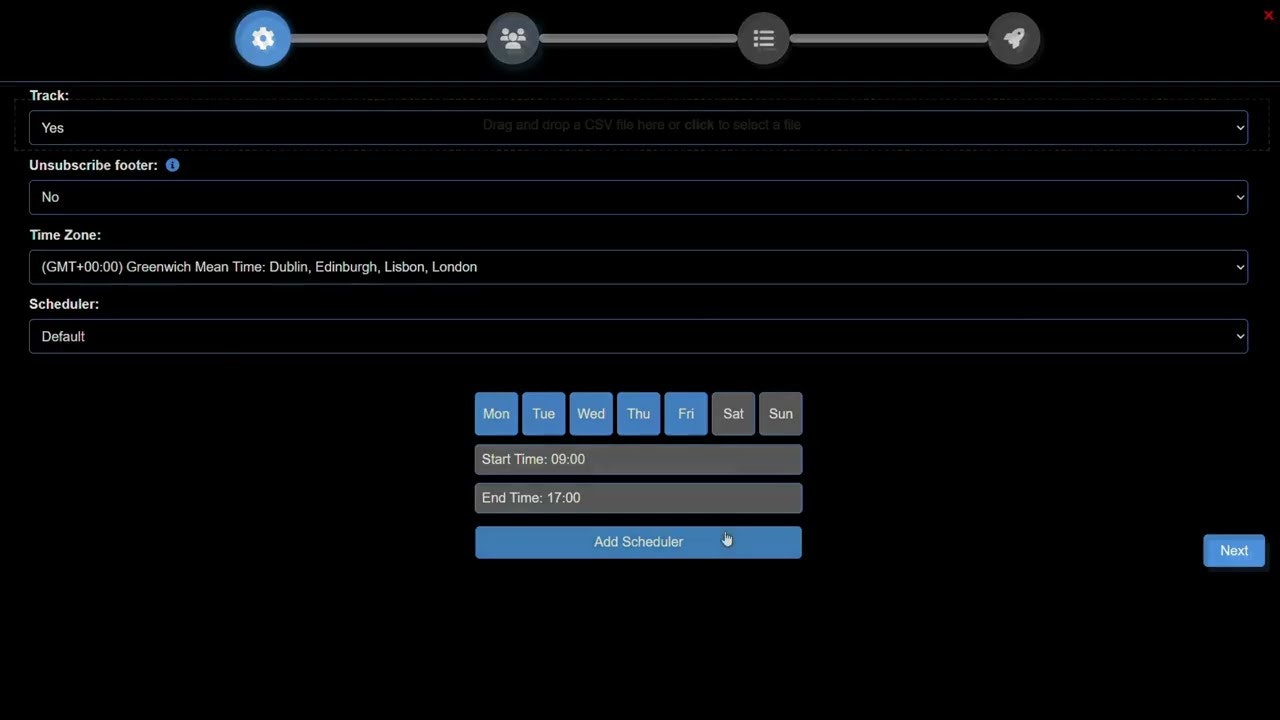Open the Time Zone dropdown
The width and height of the screenshot is (1280, 720).
tap(639, 267)
